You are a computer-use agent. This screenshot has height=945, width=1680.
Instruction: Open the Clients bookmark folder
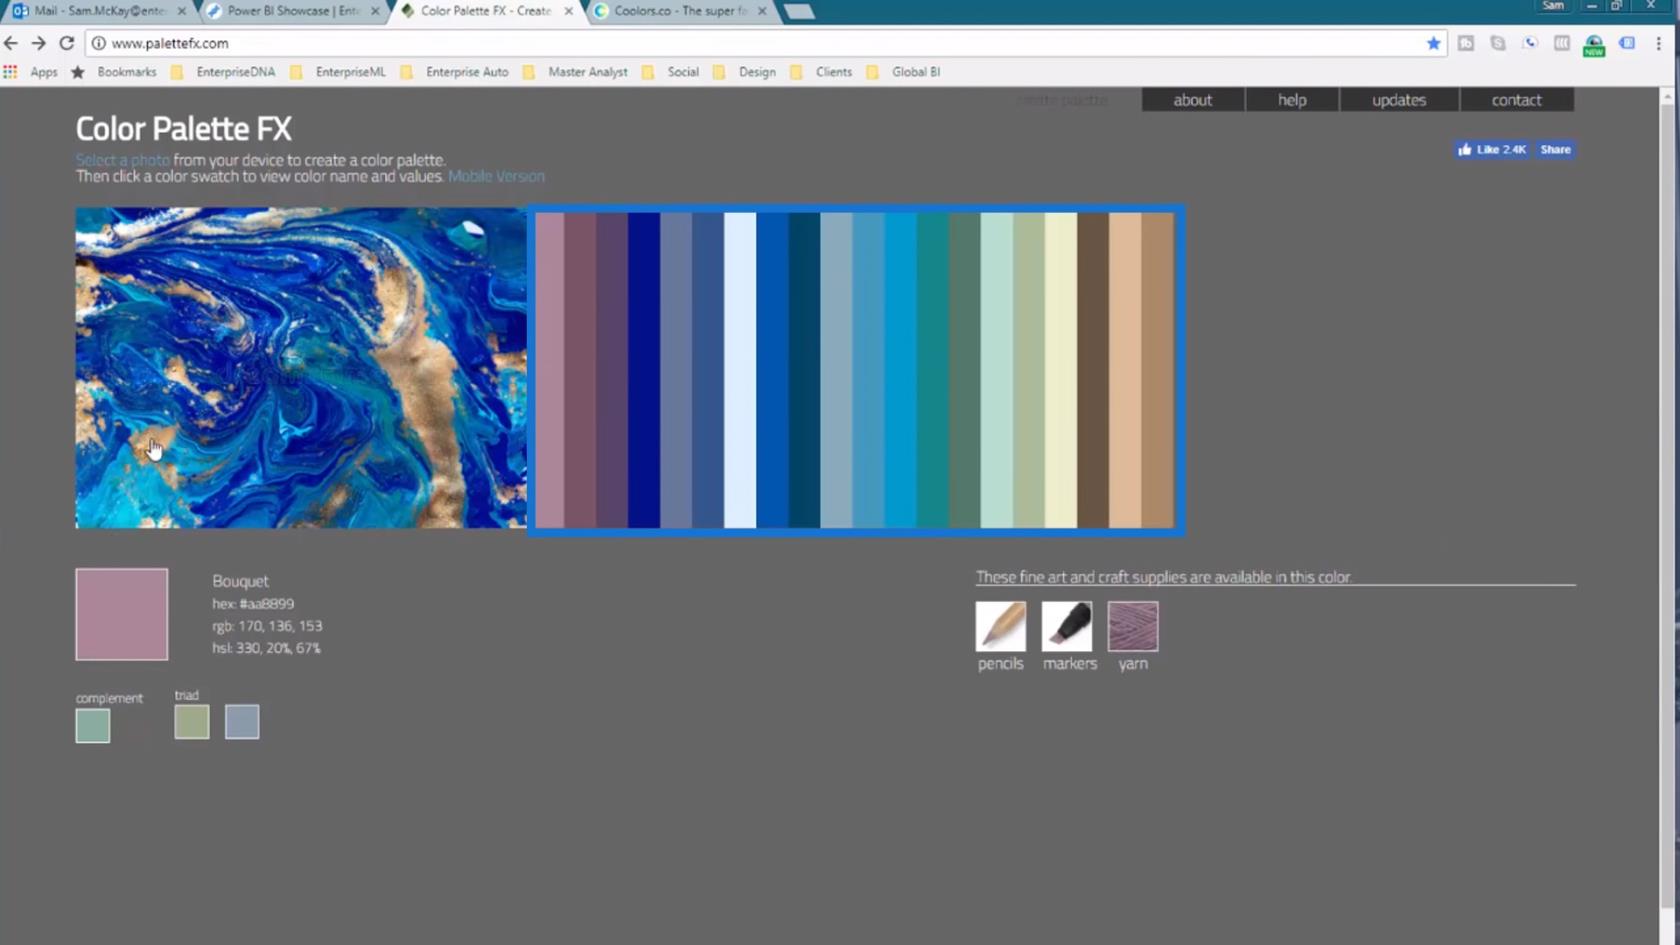coord(822,72)
